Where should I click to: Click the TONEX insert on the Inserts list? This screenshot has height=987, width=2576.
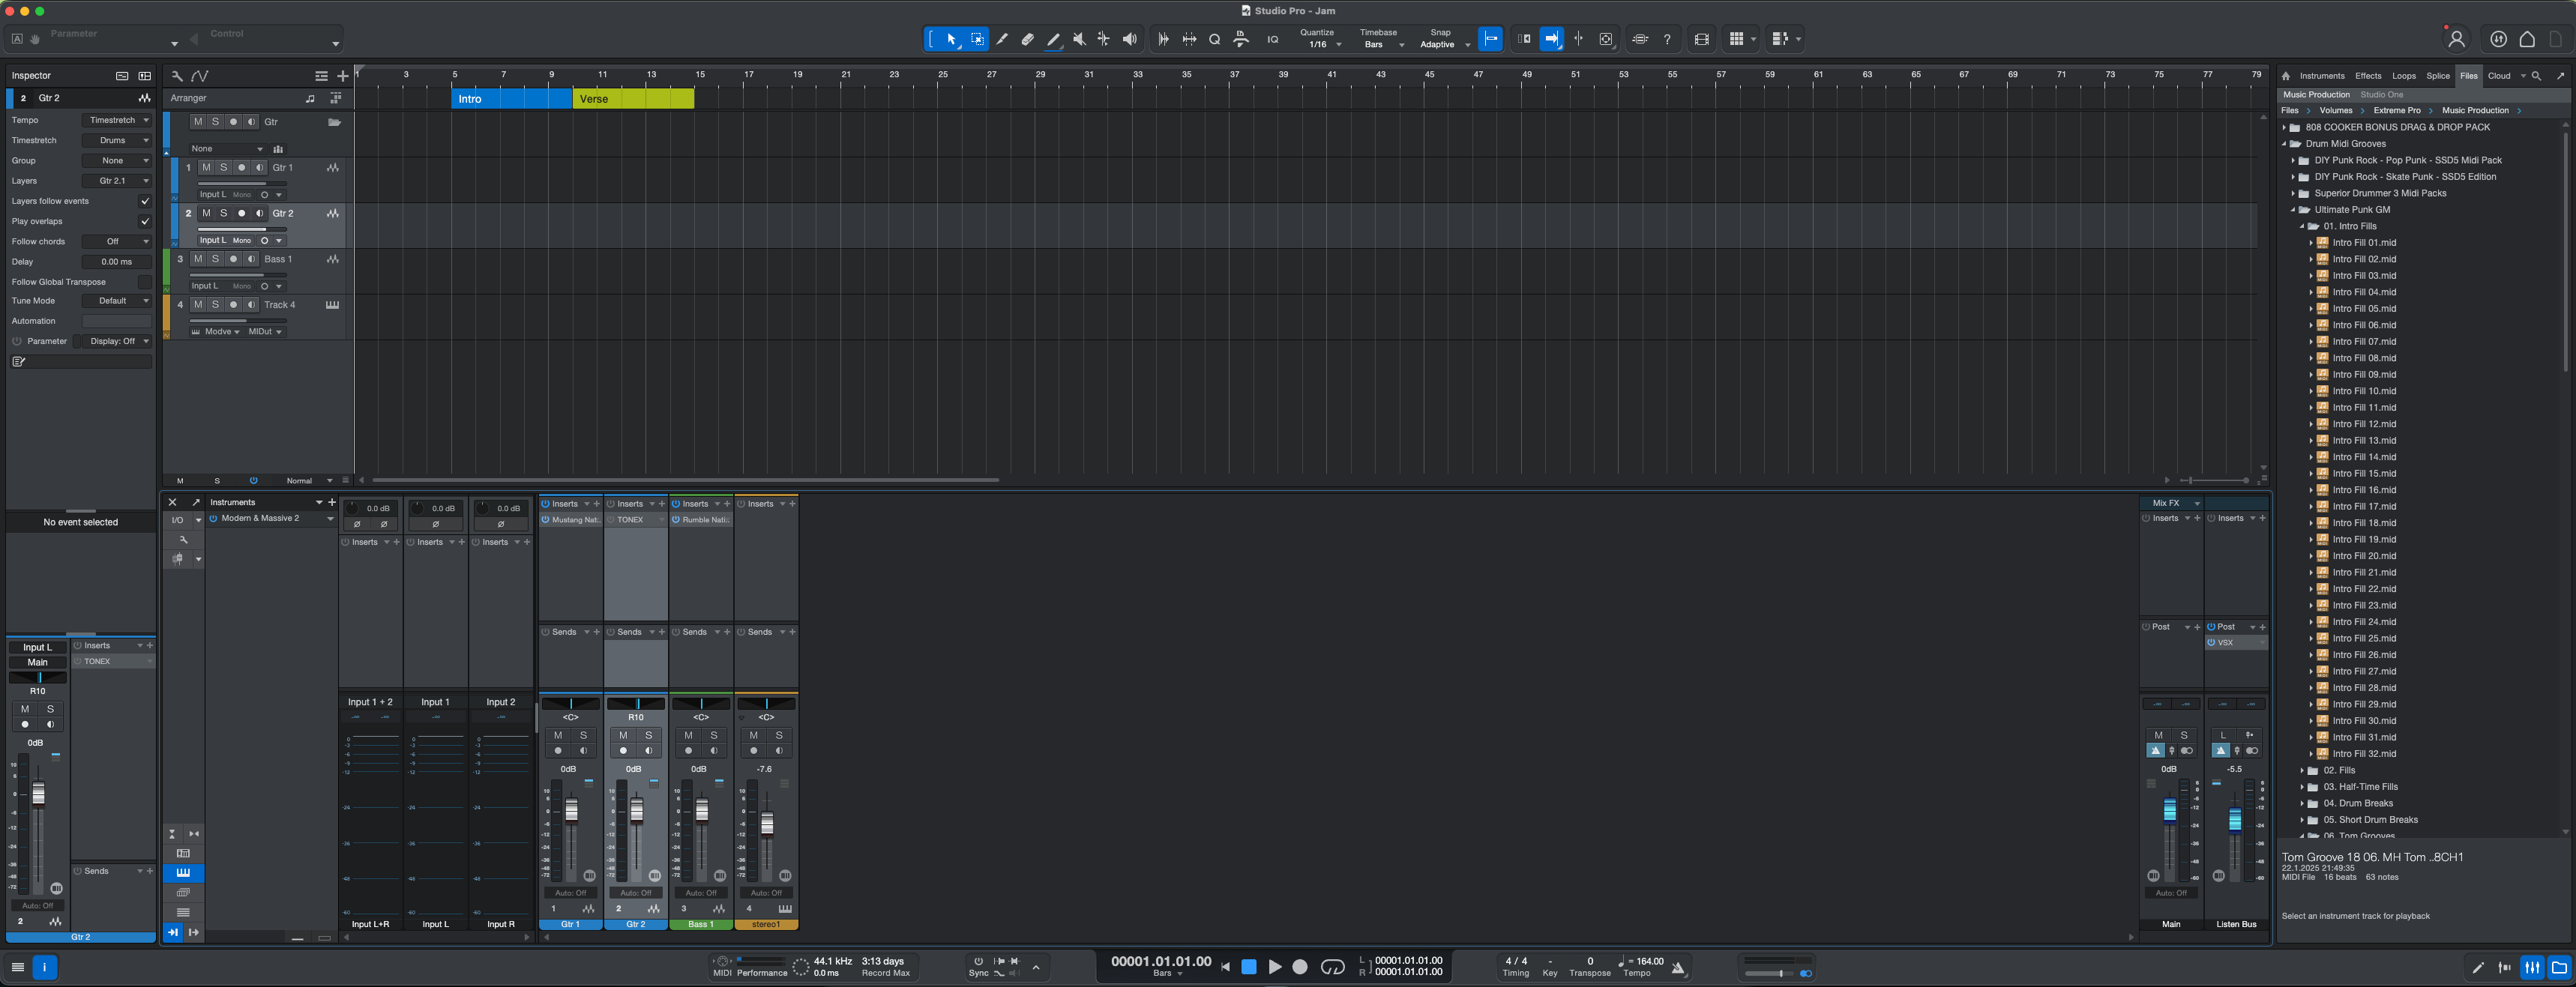97,660
